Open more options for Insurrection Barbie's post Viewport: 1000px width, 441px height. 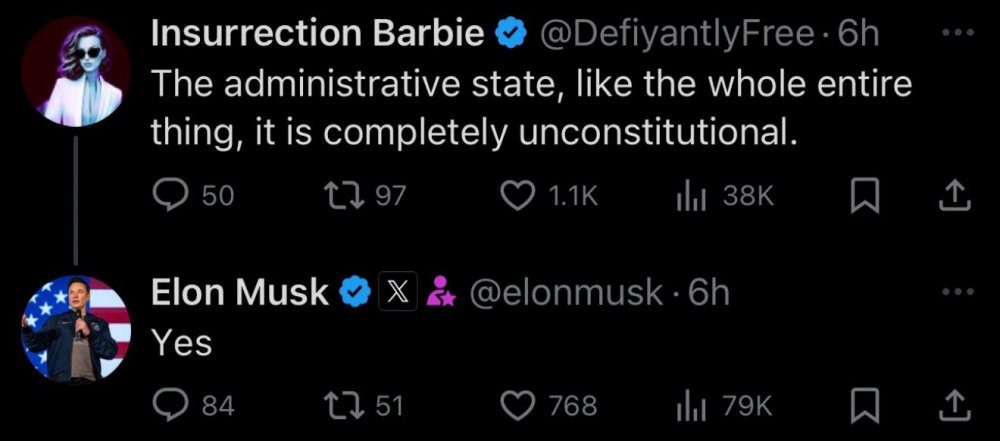click(956, 36)
